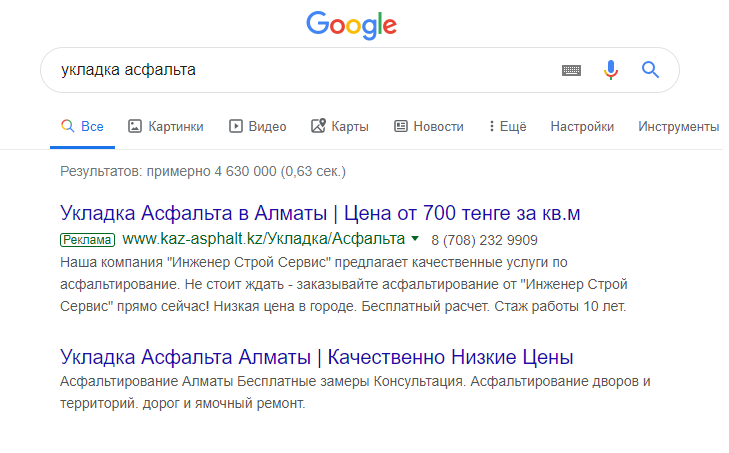Click the green Реклама ad badge
The height and width of the screenshot is (453, 729).
pos(88,240)
